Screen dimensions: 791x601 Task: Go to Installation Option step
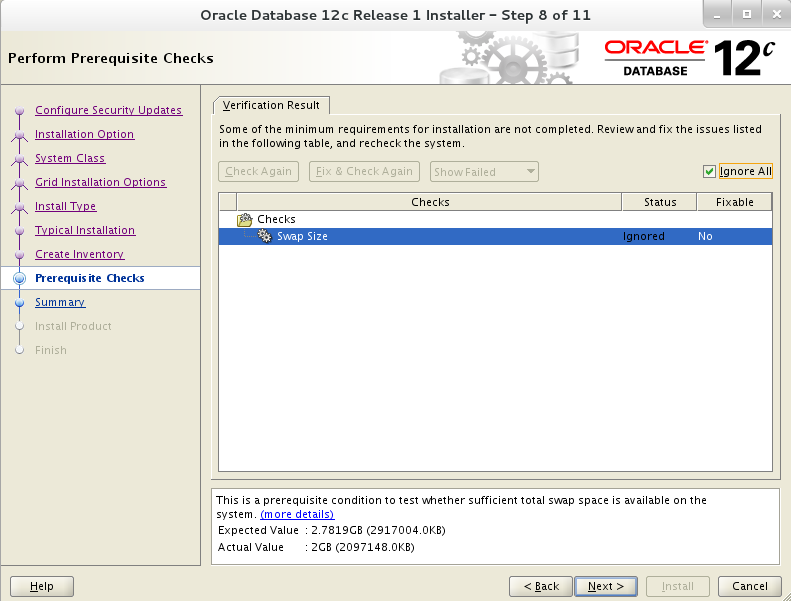pos(84,134)
